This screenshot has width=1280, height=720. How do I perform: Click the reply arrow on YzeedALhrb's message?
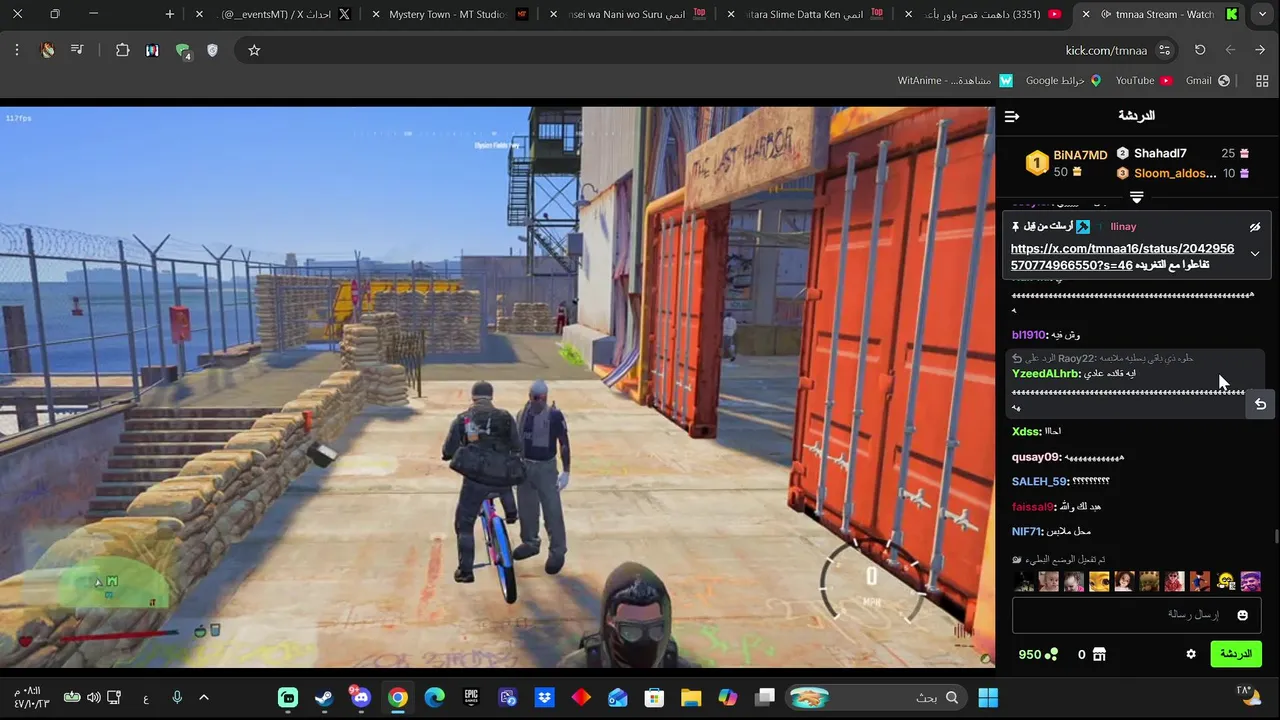pos(1260,405)
